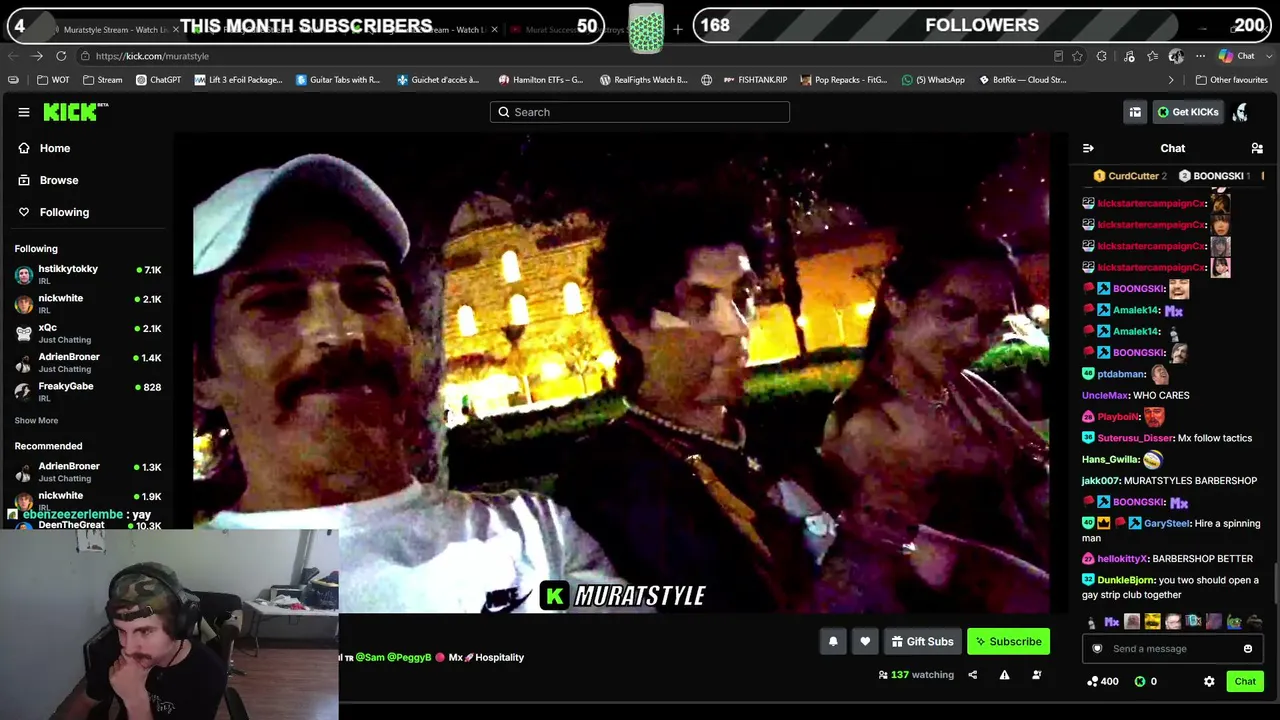This screenshot has height=720, width=1280.
Task: Follow the channel with the heart button
Action: (x=865, y=641)
